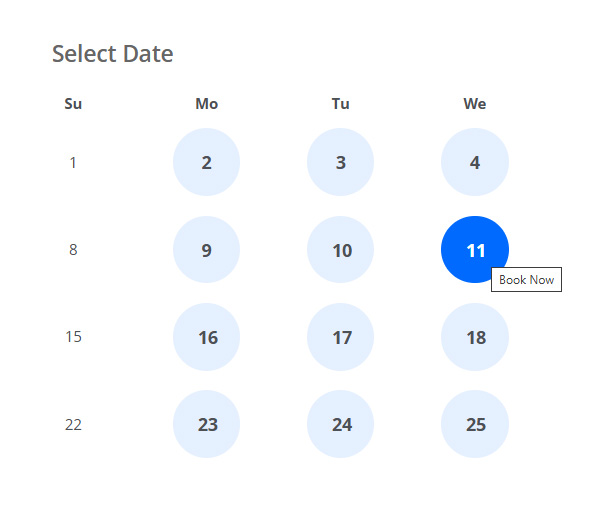This screenshot has height=509, width=600.
Task: Click Sunday date 1
Action: (73, 162)
